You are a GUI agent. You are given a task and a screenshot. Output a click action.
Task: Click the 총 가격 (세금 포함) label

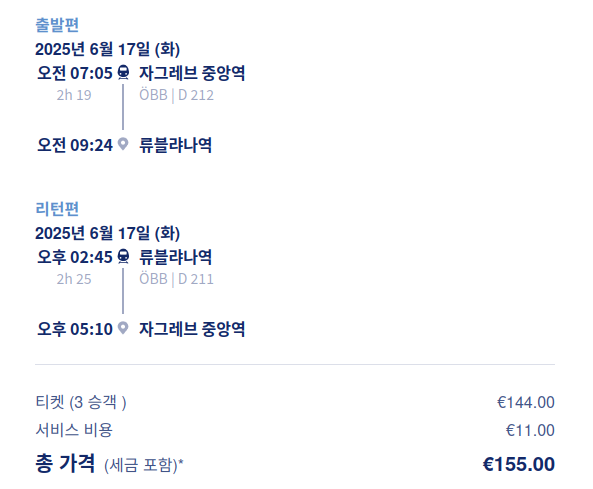tap(109, 464)
